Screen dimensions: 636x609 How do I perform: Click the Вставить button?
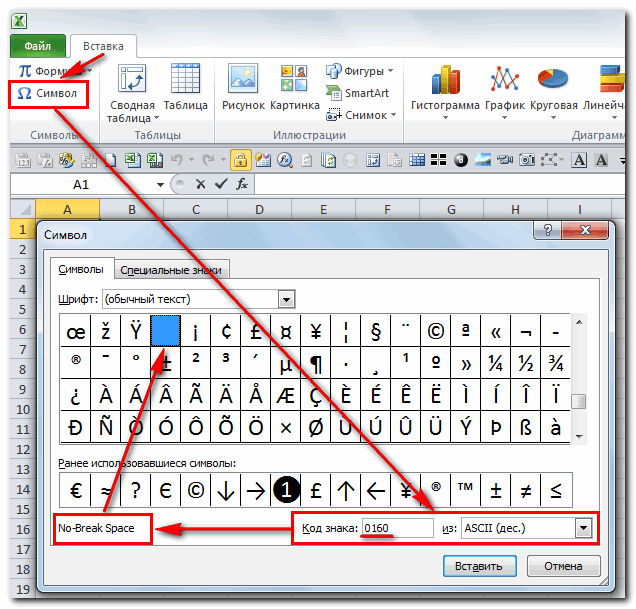[x=479, y=566]
